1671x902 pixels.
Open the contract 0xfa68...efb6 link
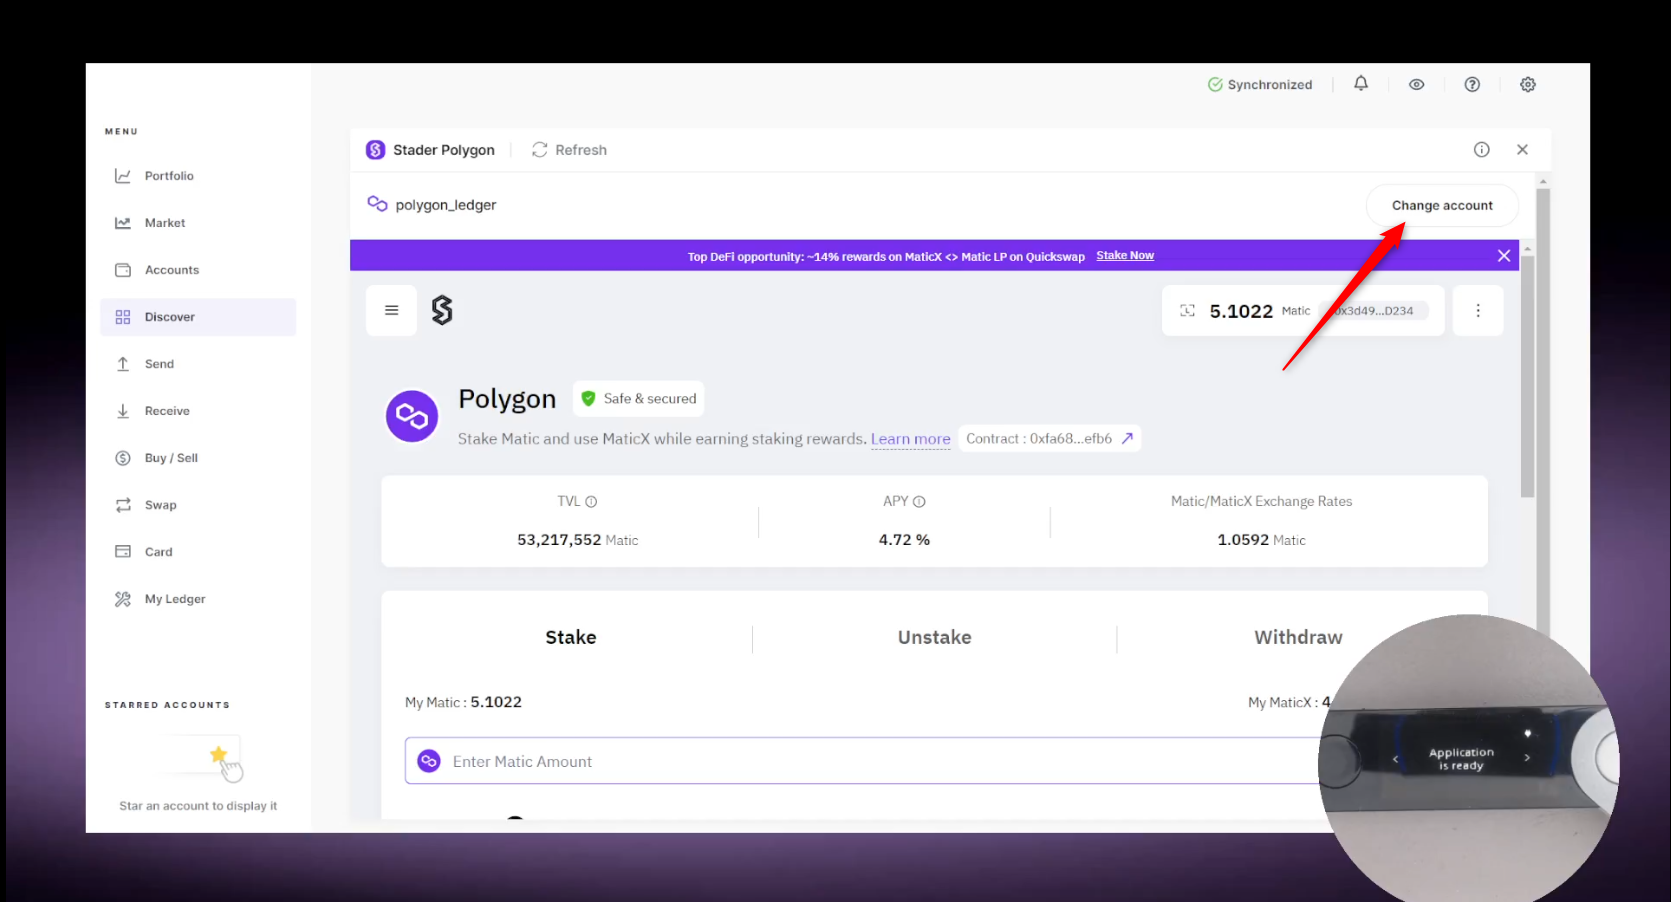[x=1050, y=439]
